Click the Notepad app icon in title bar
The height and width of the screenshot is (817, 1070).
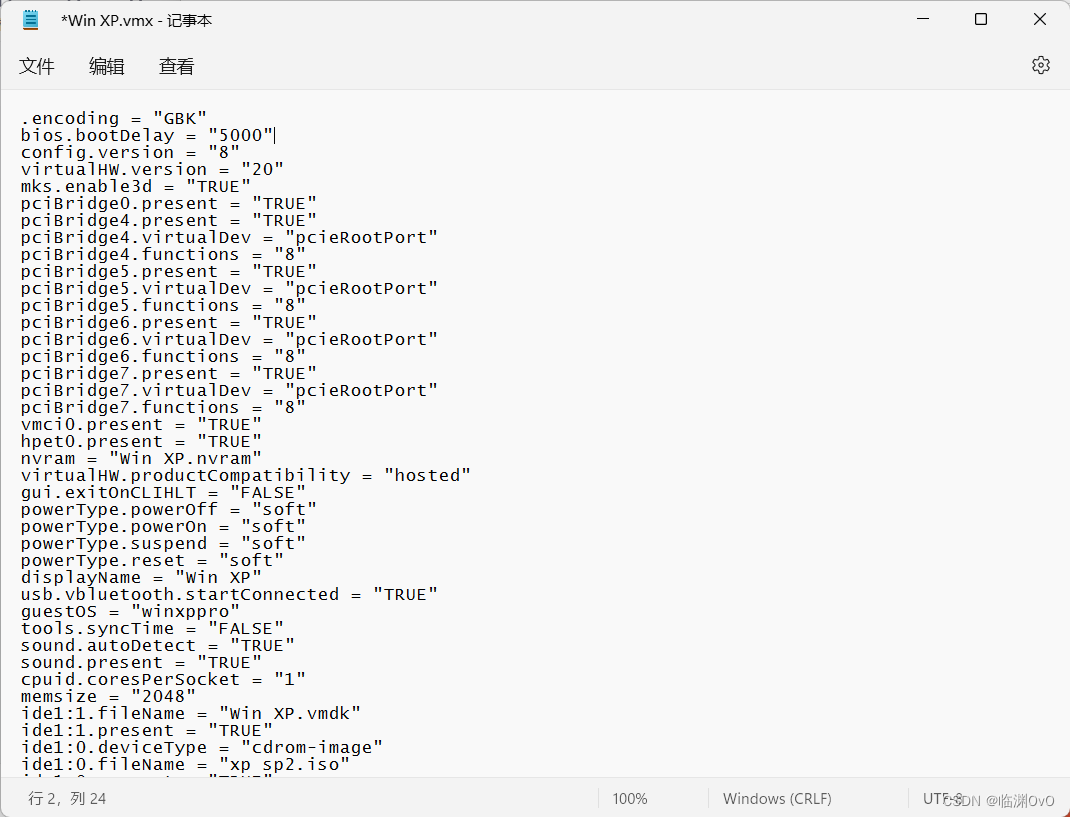click(31, 20)
